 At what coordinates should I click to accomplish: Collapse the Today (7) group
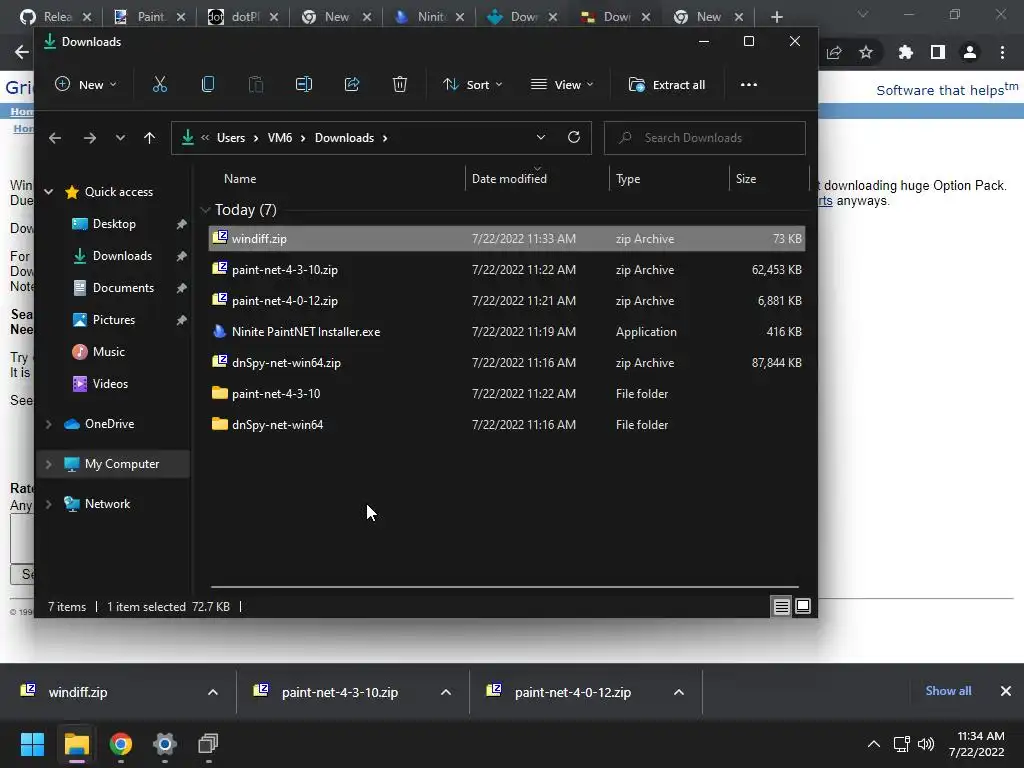[205, 210]
